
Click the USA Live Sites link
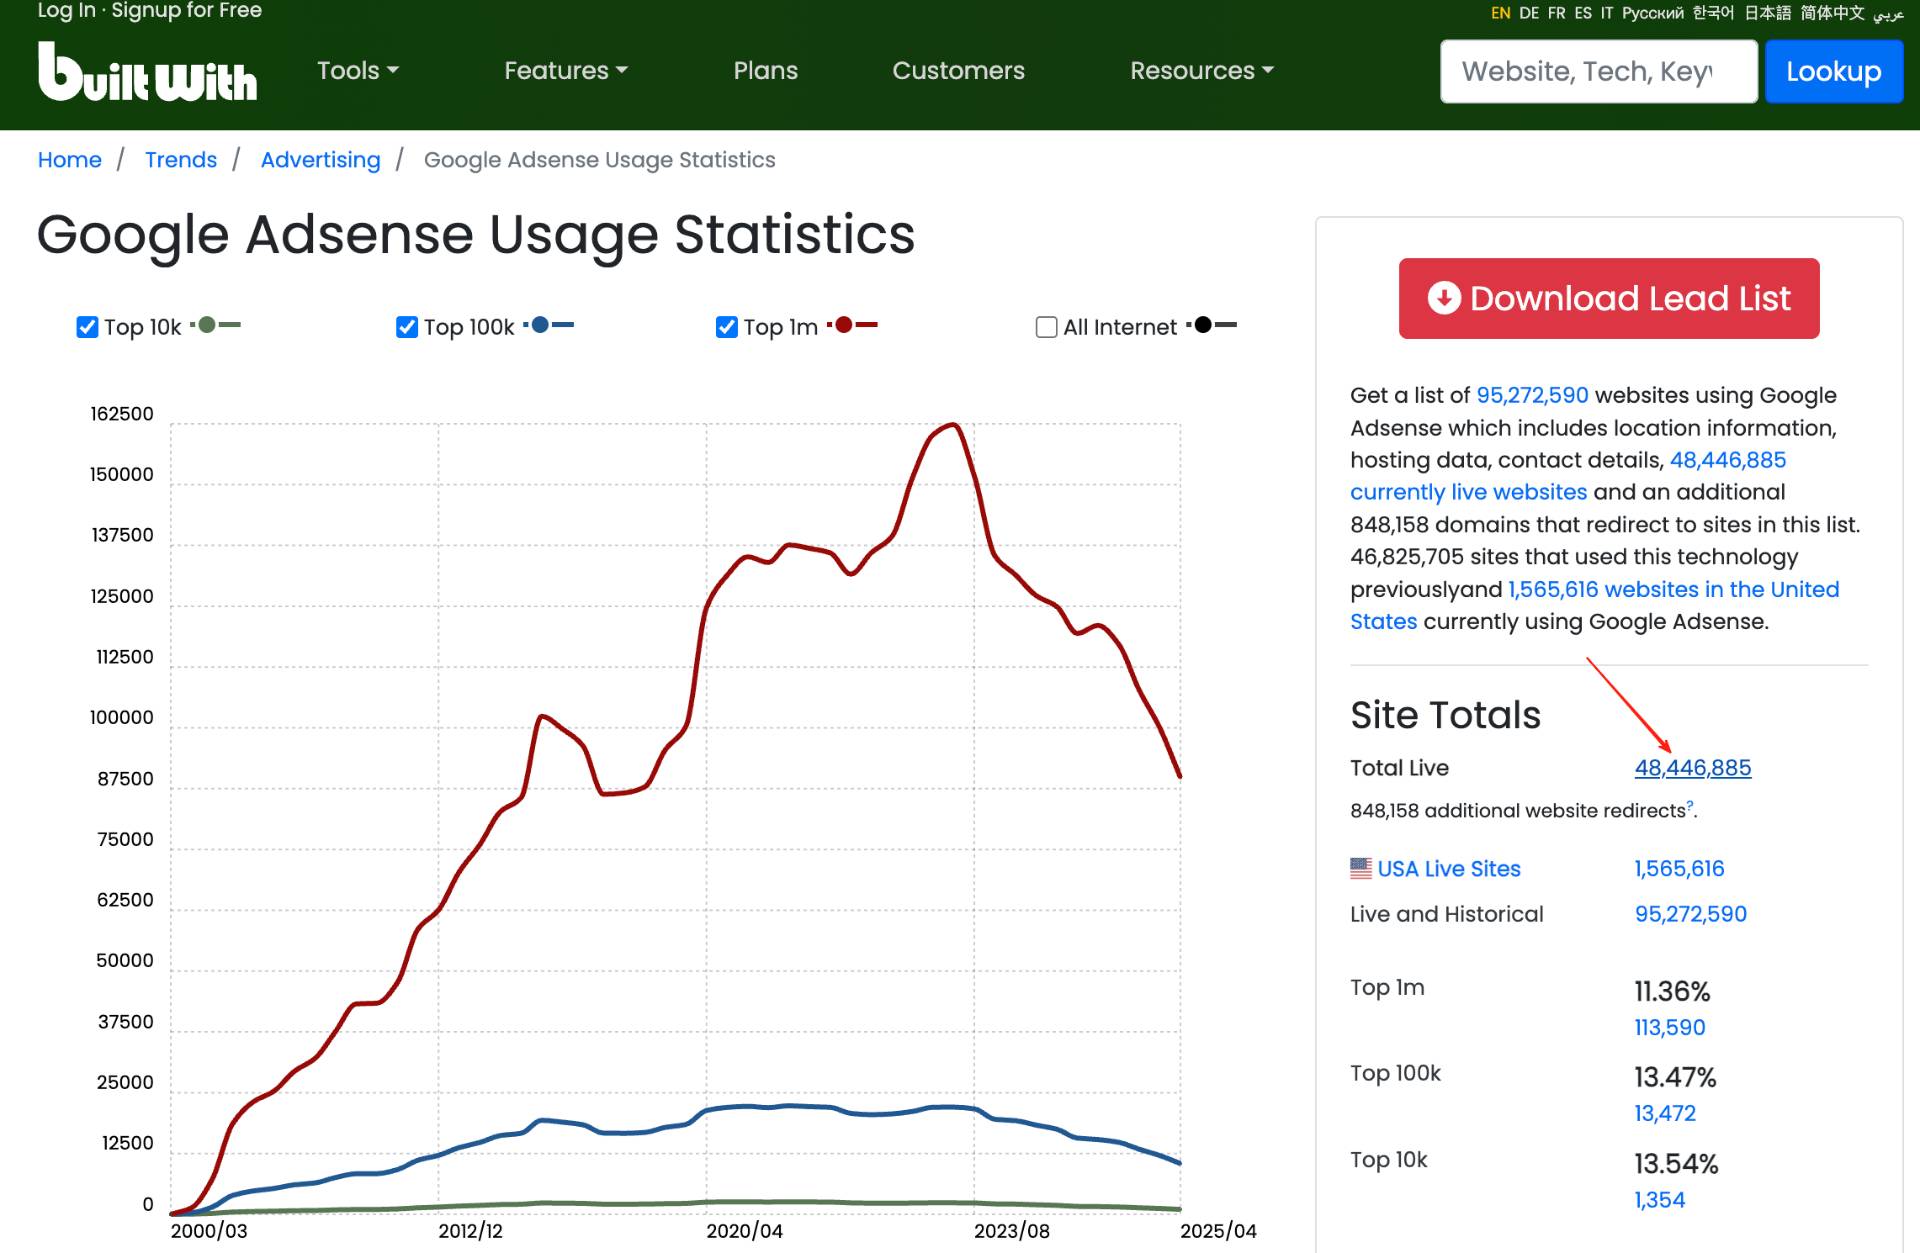point(1449,869)
